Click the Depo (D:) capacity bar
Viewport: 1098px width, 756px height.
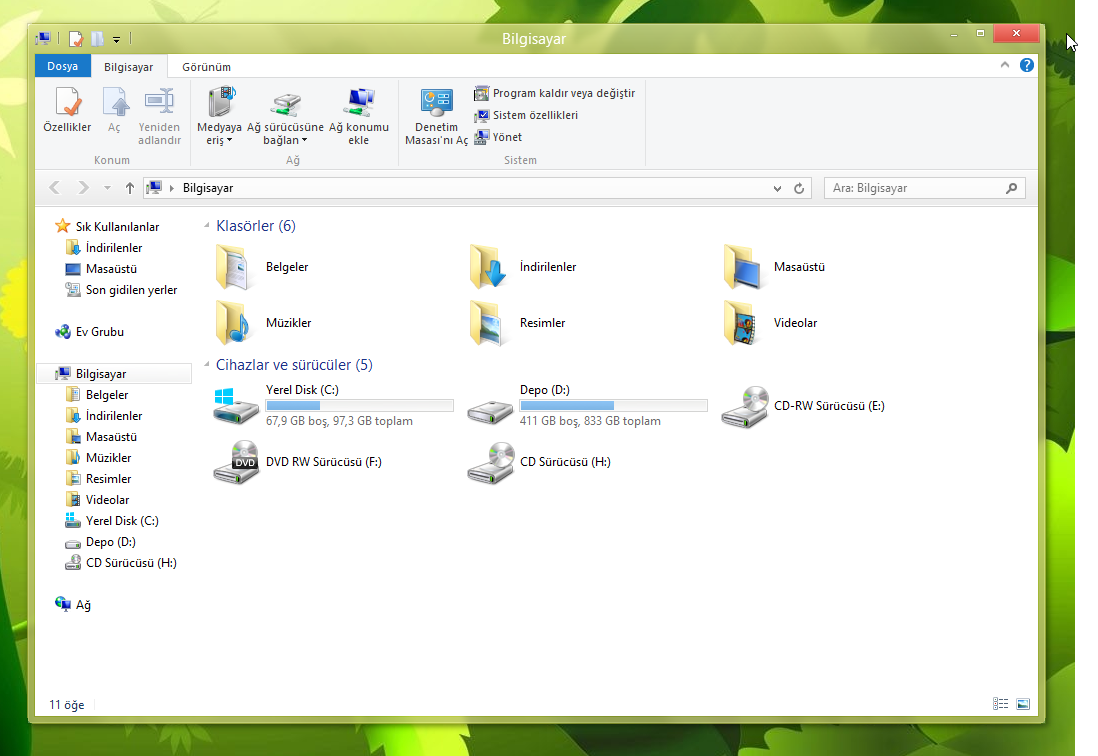click(x=613, y=406)
